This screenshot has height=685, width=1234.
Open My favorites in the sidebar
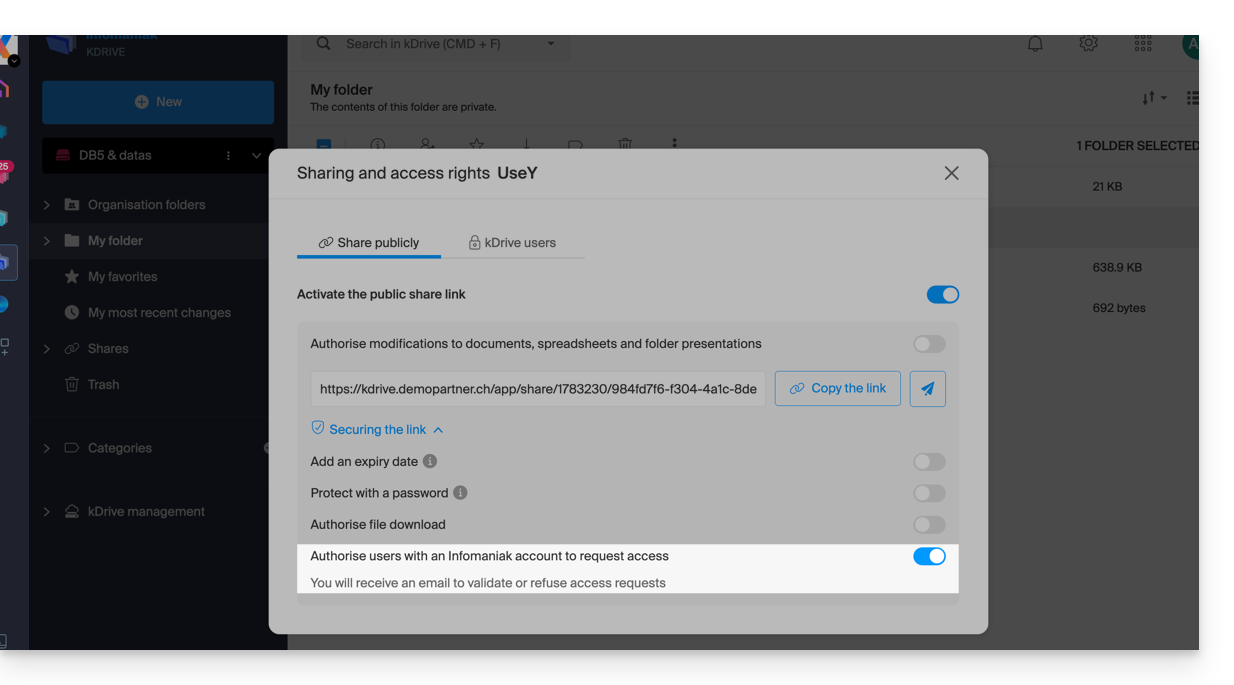tap(122, 277)
